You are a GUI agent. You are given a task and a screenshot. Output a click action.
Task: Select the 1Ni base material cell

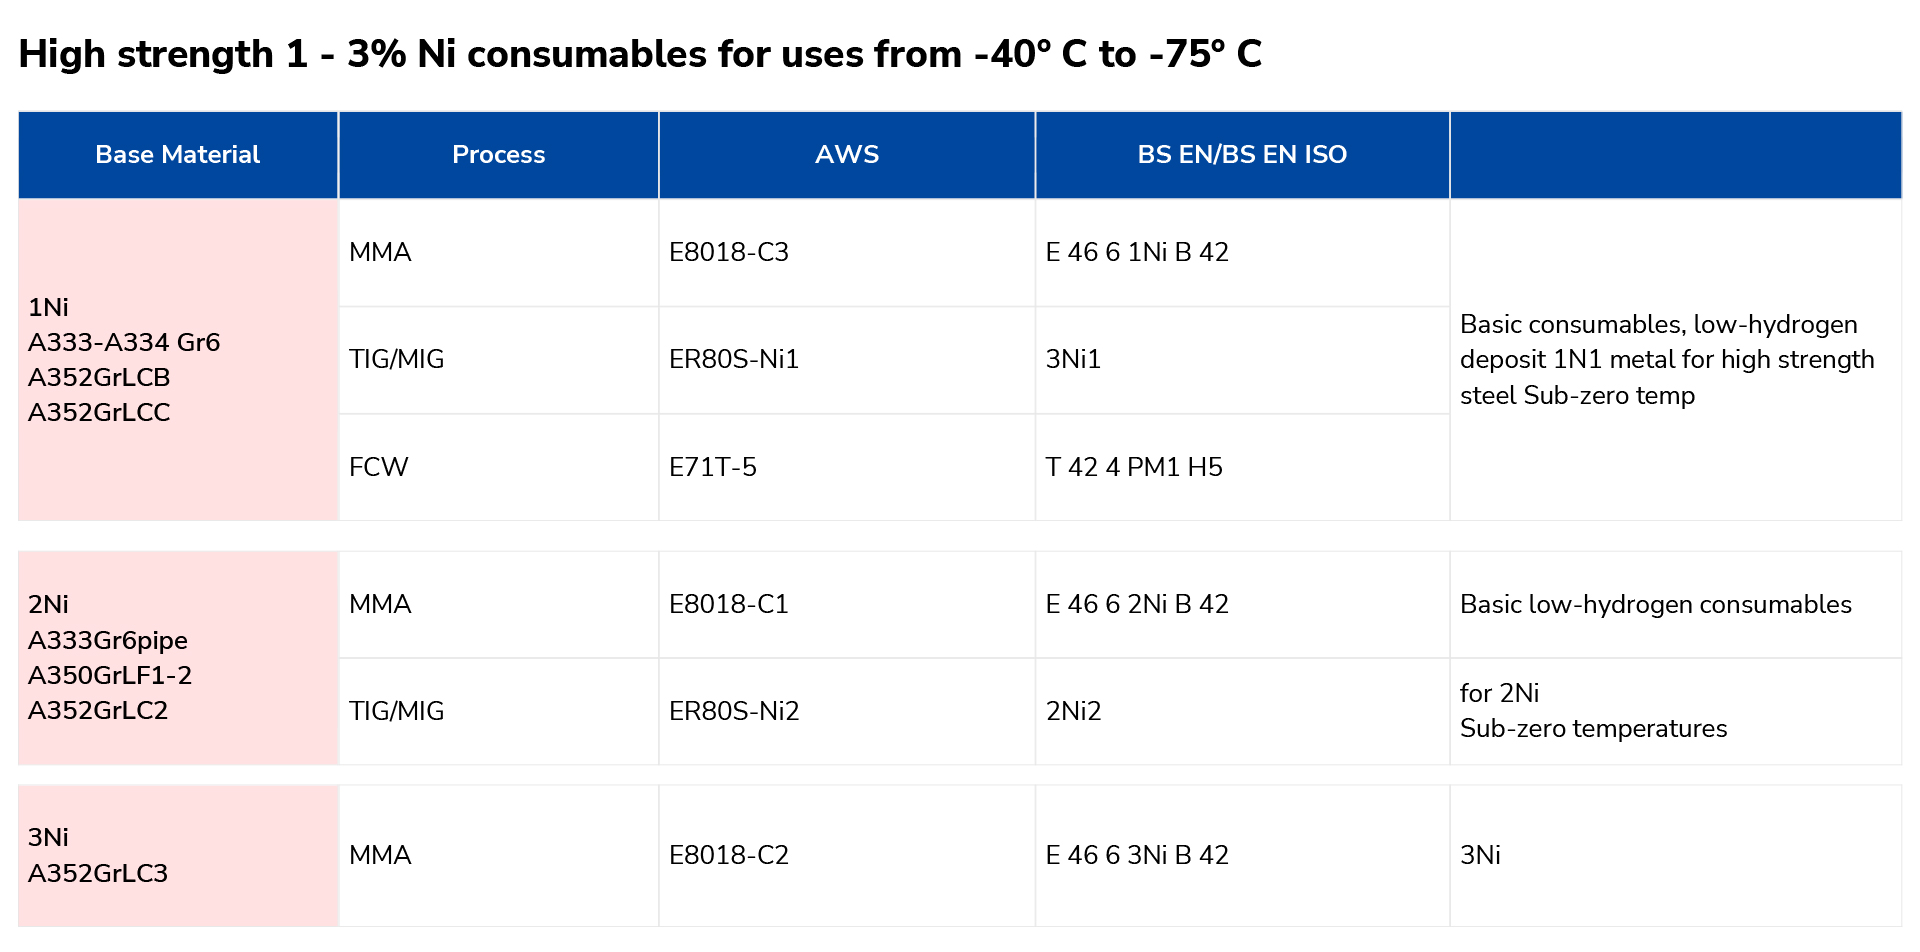coord(178,360)
